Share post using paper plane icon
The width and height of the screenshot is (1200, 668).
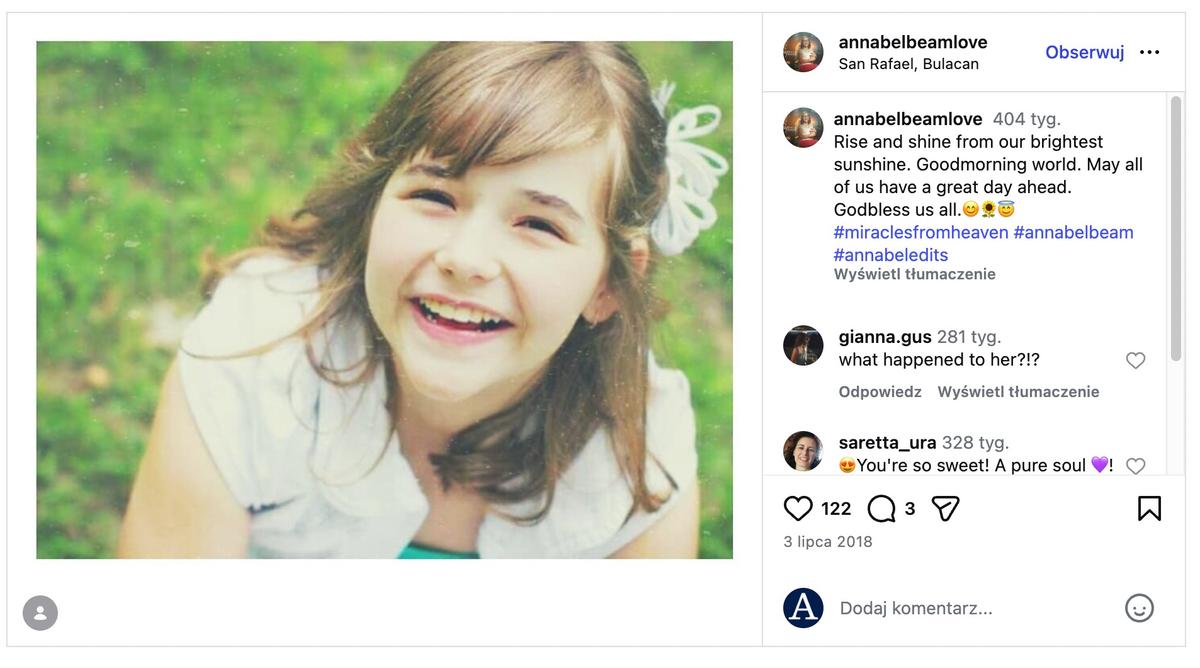coord(945,509)
